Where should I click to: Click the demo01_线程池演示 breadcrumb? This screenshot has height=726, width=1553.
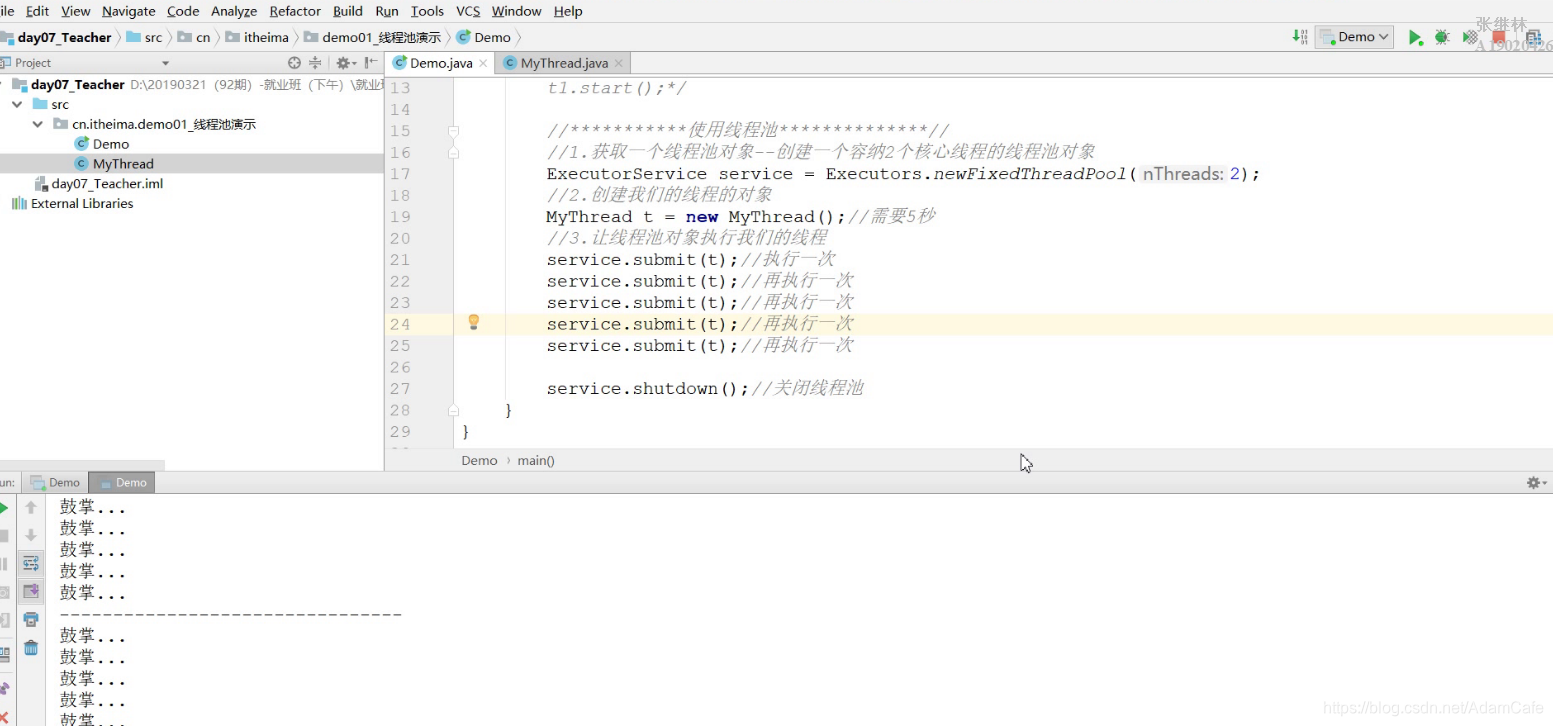[372, 37]
